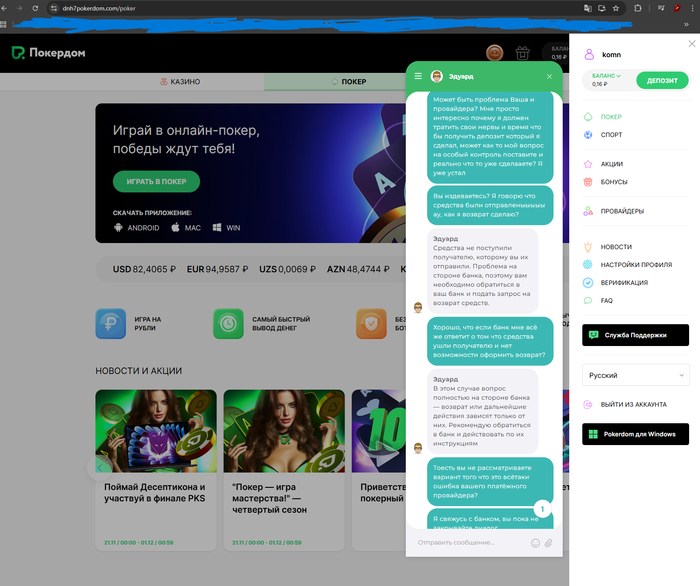Click the USD exchange rate
The width and height of the screenshot is (700, 586).
(144, 269)
